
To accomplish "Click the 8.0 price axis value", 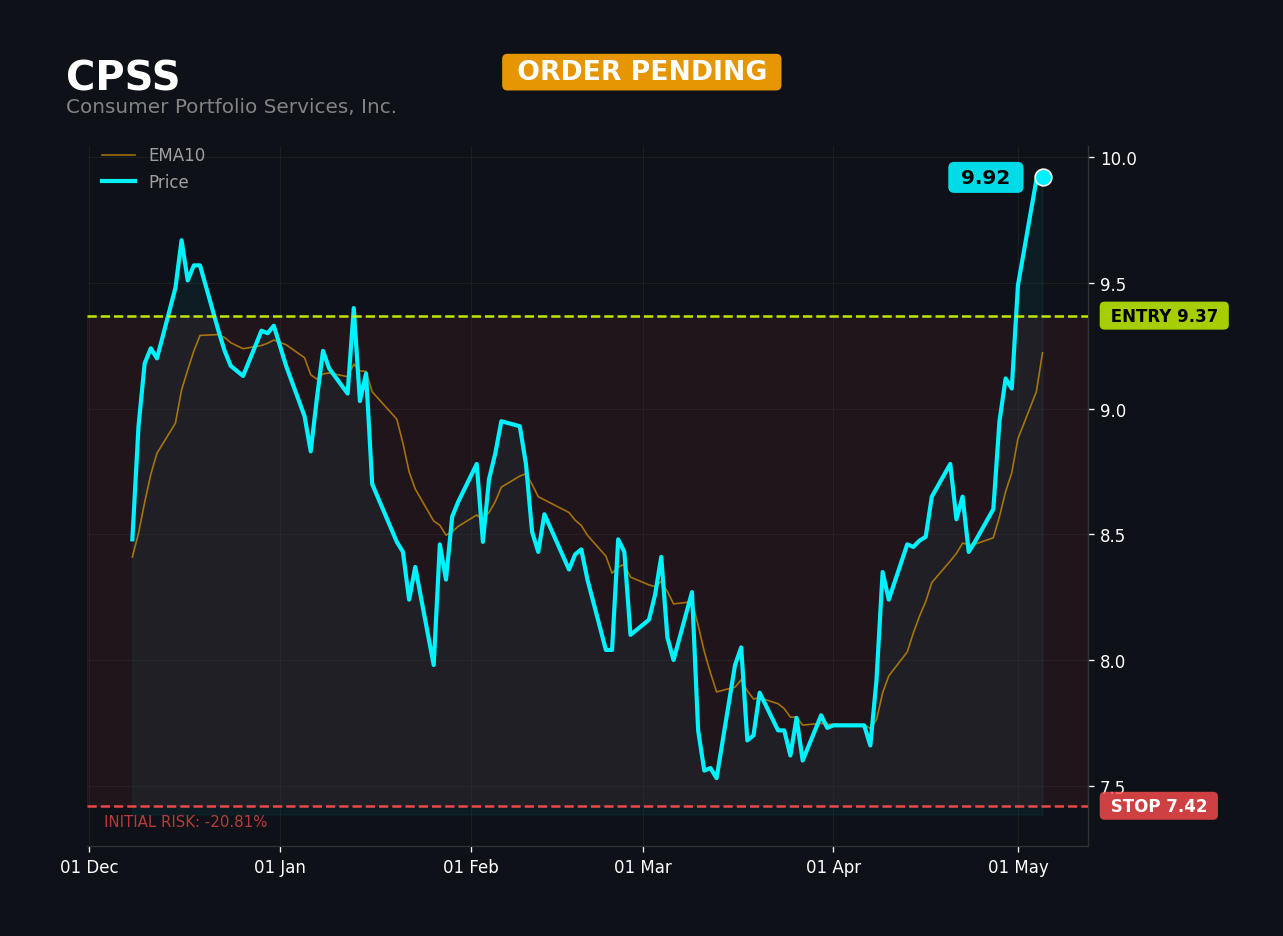I will point(1114,661).
